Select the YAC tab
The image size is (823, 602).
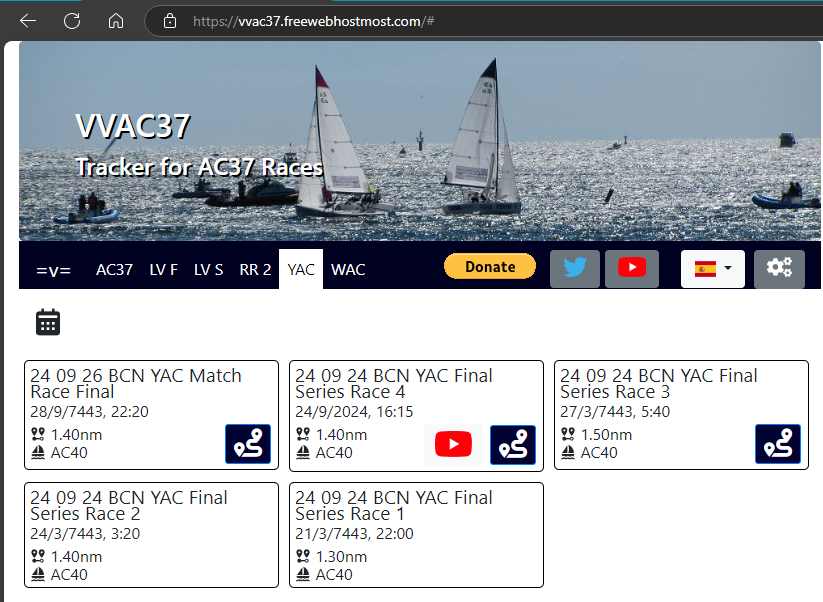301,269
